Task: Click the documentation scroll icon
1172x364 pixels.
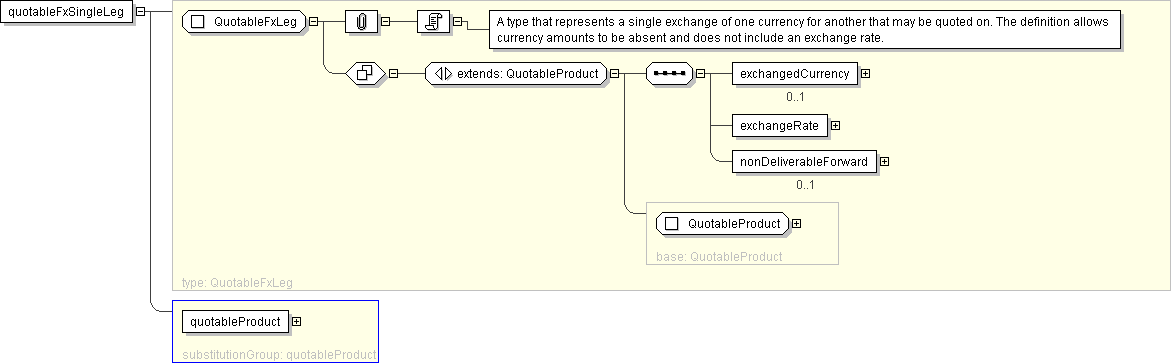Action: (x=433, y=22)
